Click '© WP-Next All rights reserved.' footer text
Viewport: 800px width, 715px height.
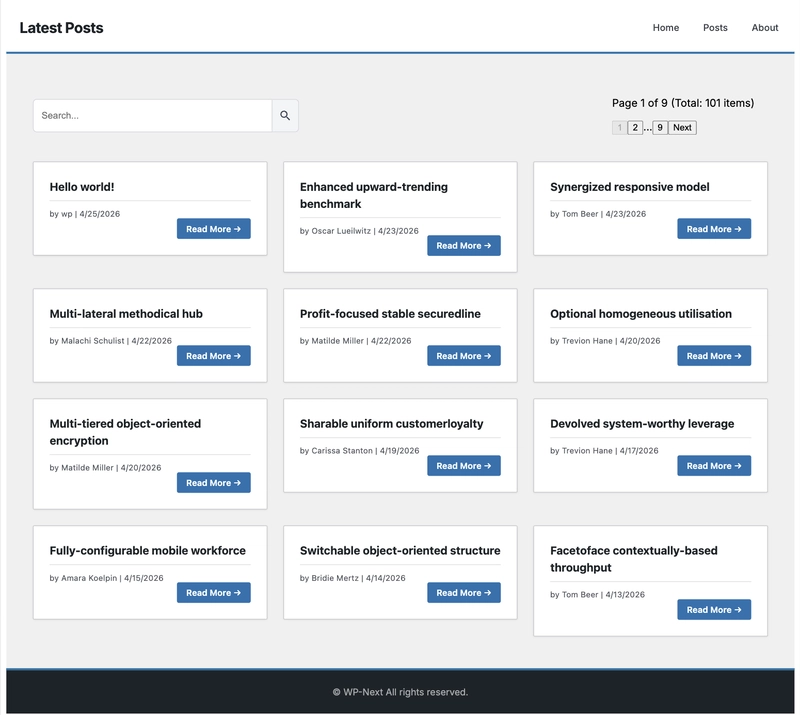click(x=400, y=692)
